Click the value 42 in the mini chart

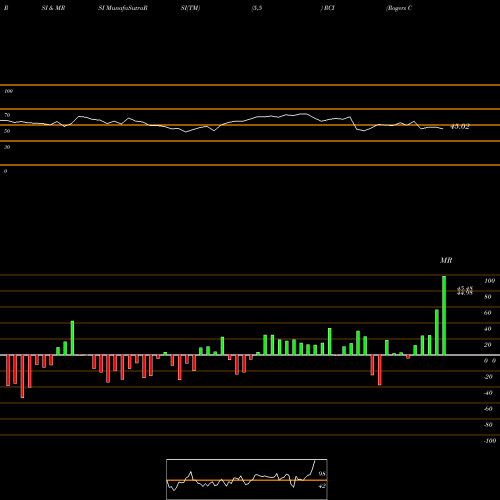click(x=322, y=486)
